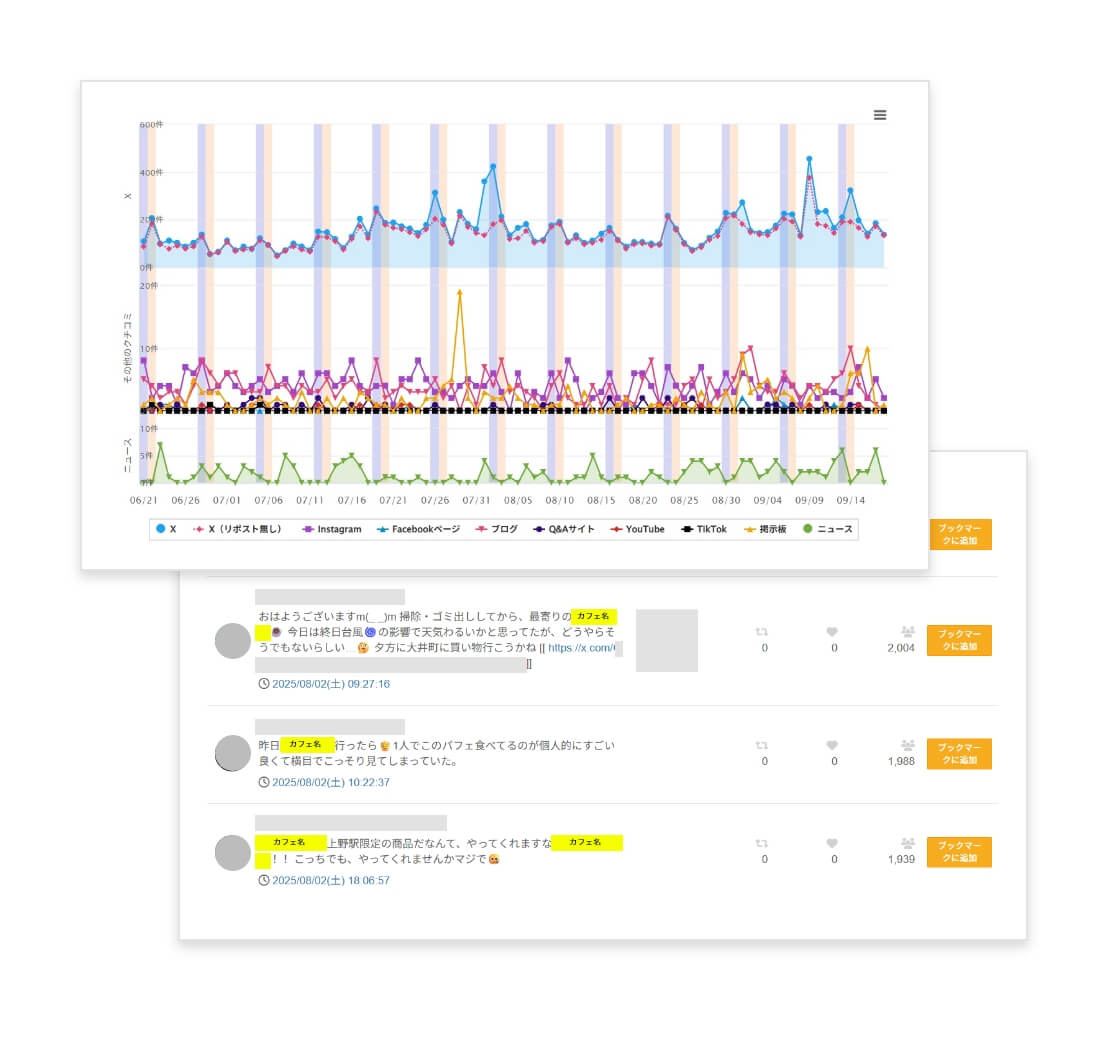Click the heart icon on the 18:06:57 post

[833, 843]
